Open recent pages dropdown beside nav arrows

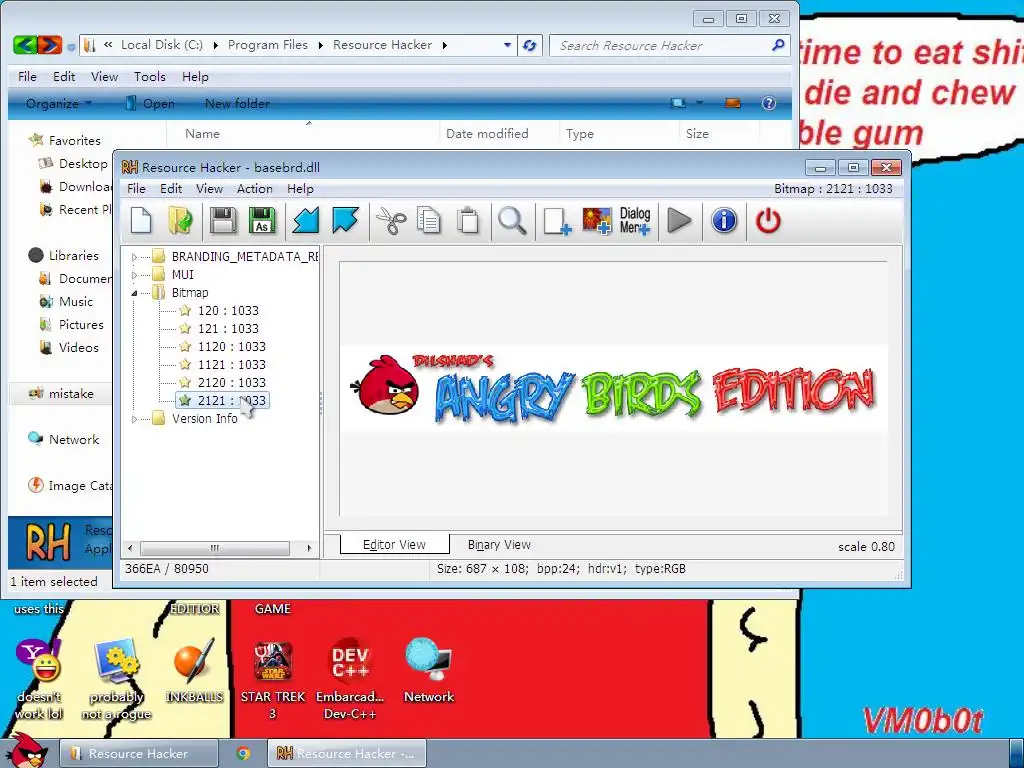[x=71, y=46]
